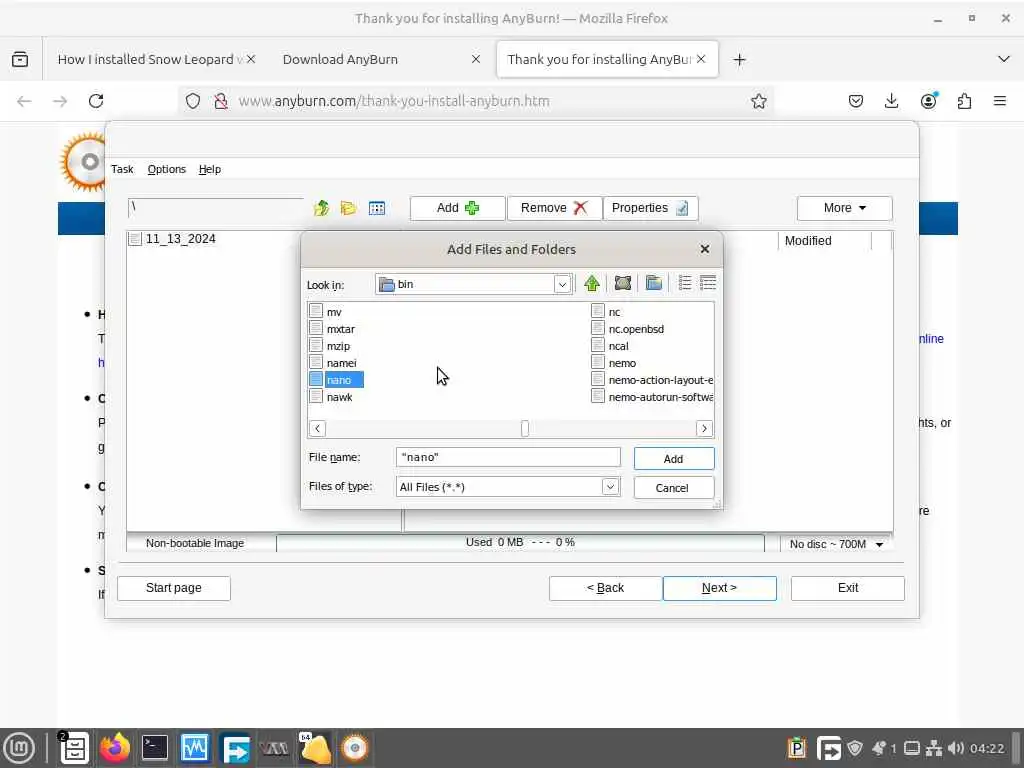Open the Task menu
1024x768 pixels.
[x=122, y=169]
